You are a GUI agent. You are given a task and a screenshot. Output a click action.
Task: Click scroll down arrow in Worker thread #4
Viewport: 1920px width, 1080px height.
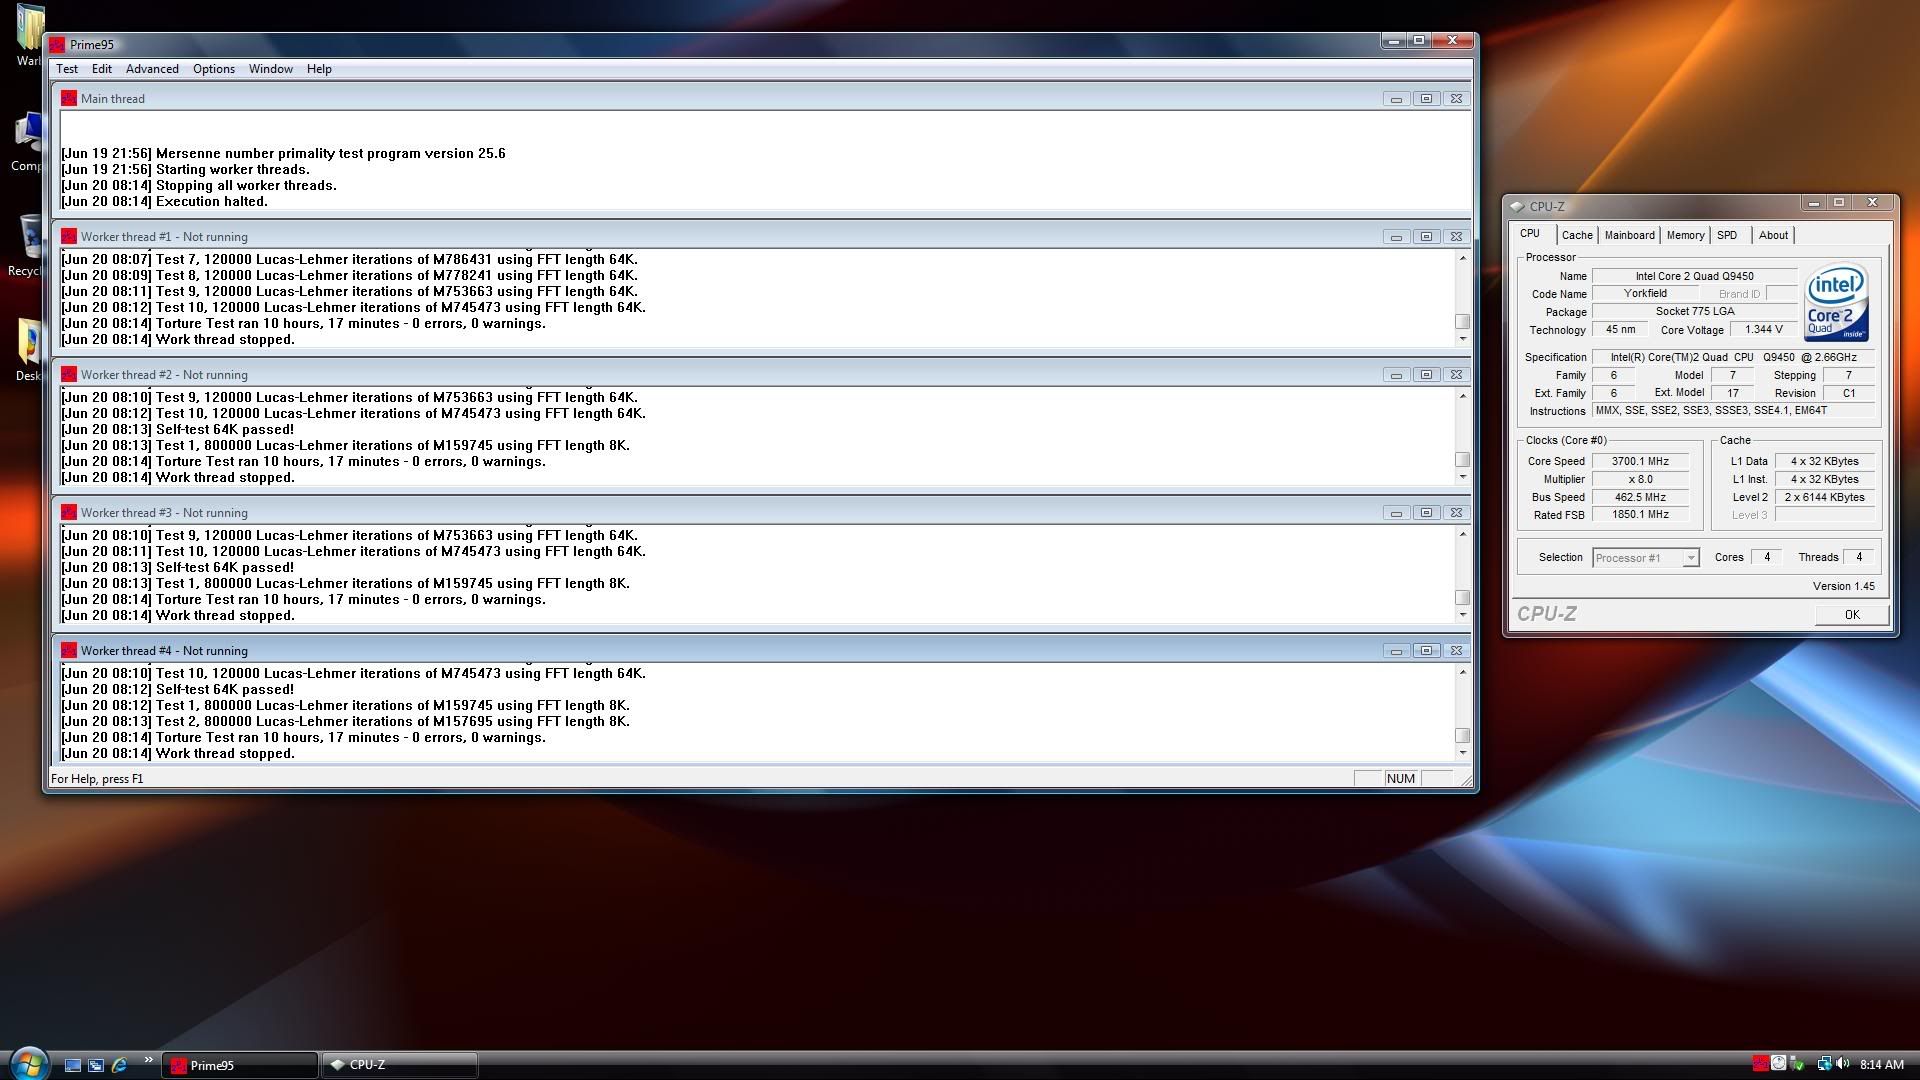(x=1462, y=753)
